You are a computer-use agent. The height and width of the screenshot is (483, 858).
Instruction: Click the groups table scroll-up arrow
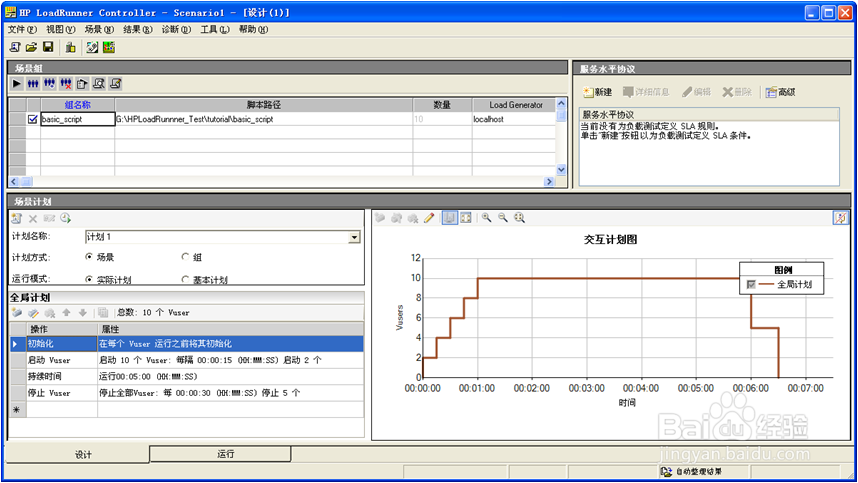(561, 104)
